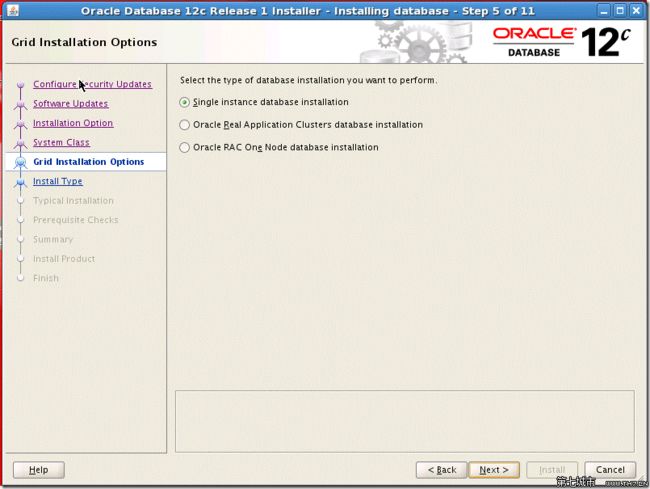This screenshot has height=489, width=650.
Task: Click the Install Type step marker icon
Action: pos(20,182)
